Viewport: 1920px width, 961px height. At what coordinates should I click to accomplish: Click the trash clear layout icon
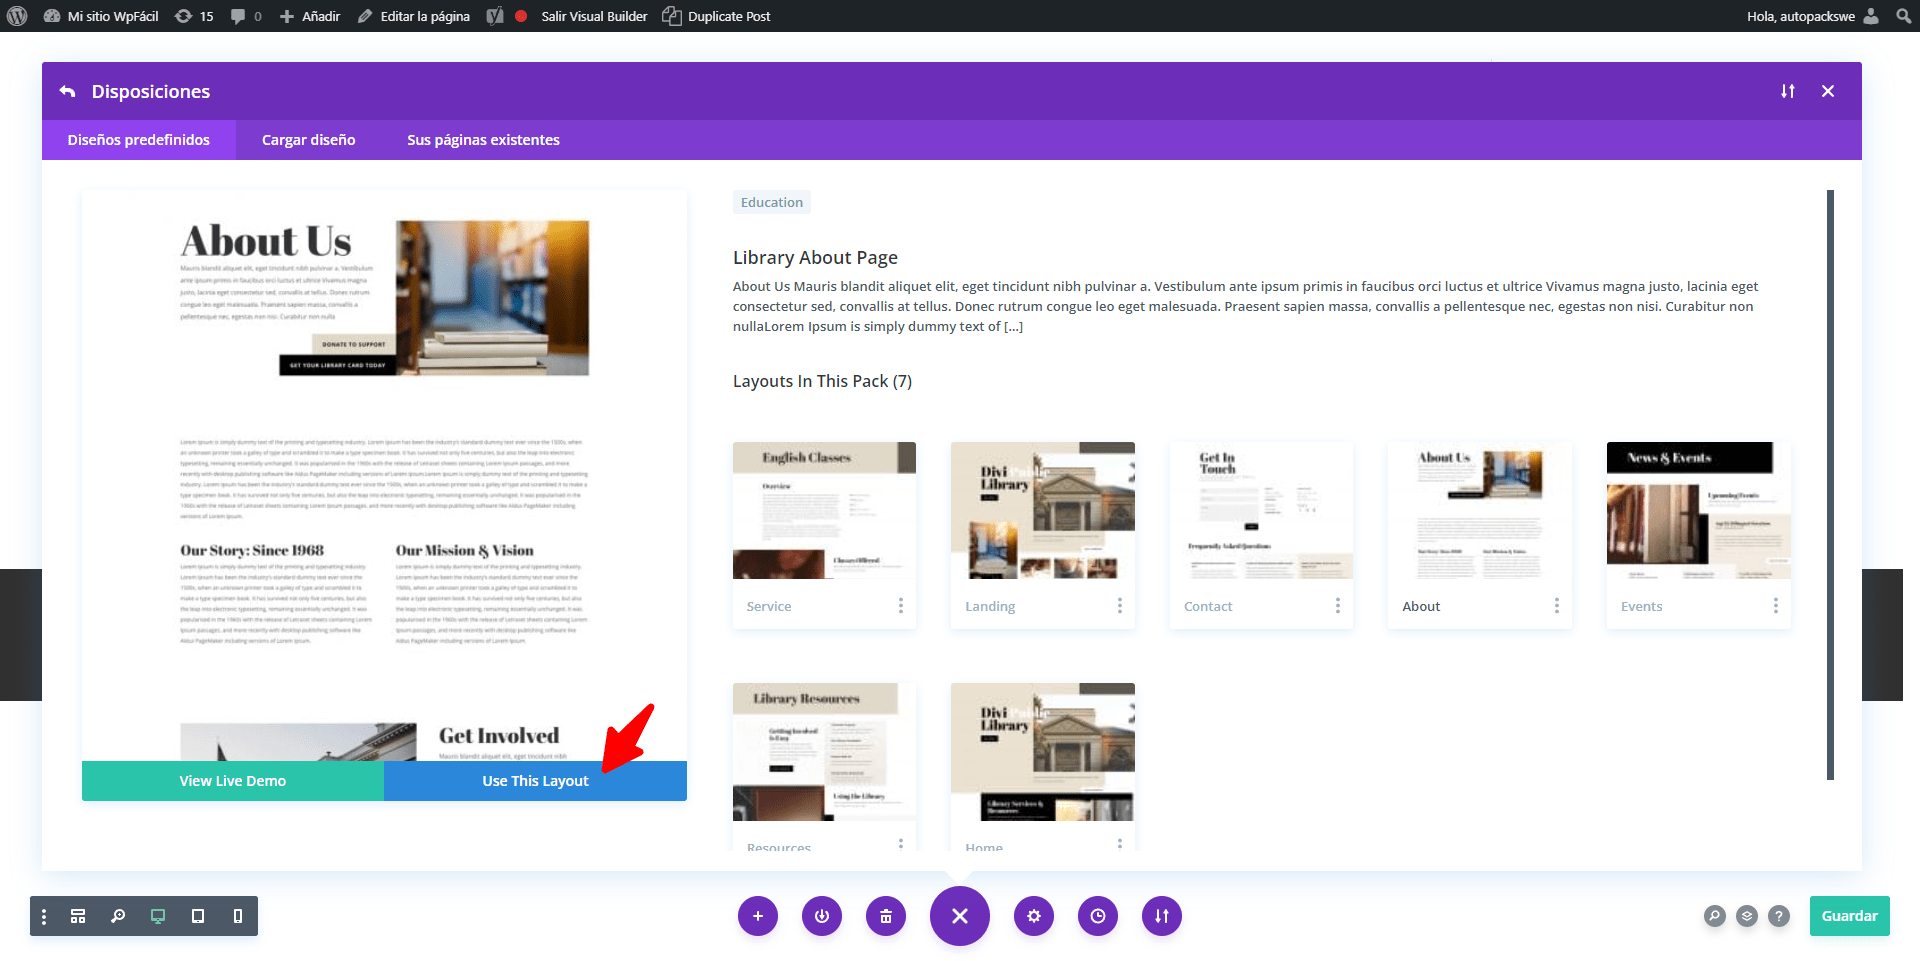[886, 916]
